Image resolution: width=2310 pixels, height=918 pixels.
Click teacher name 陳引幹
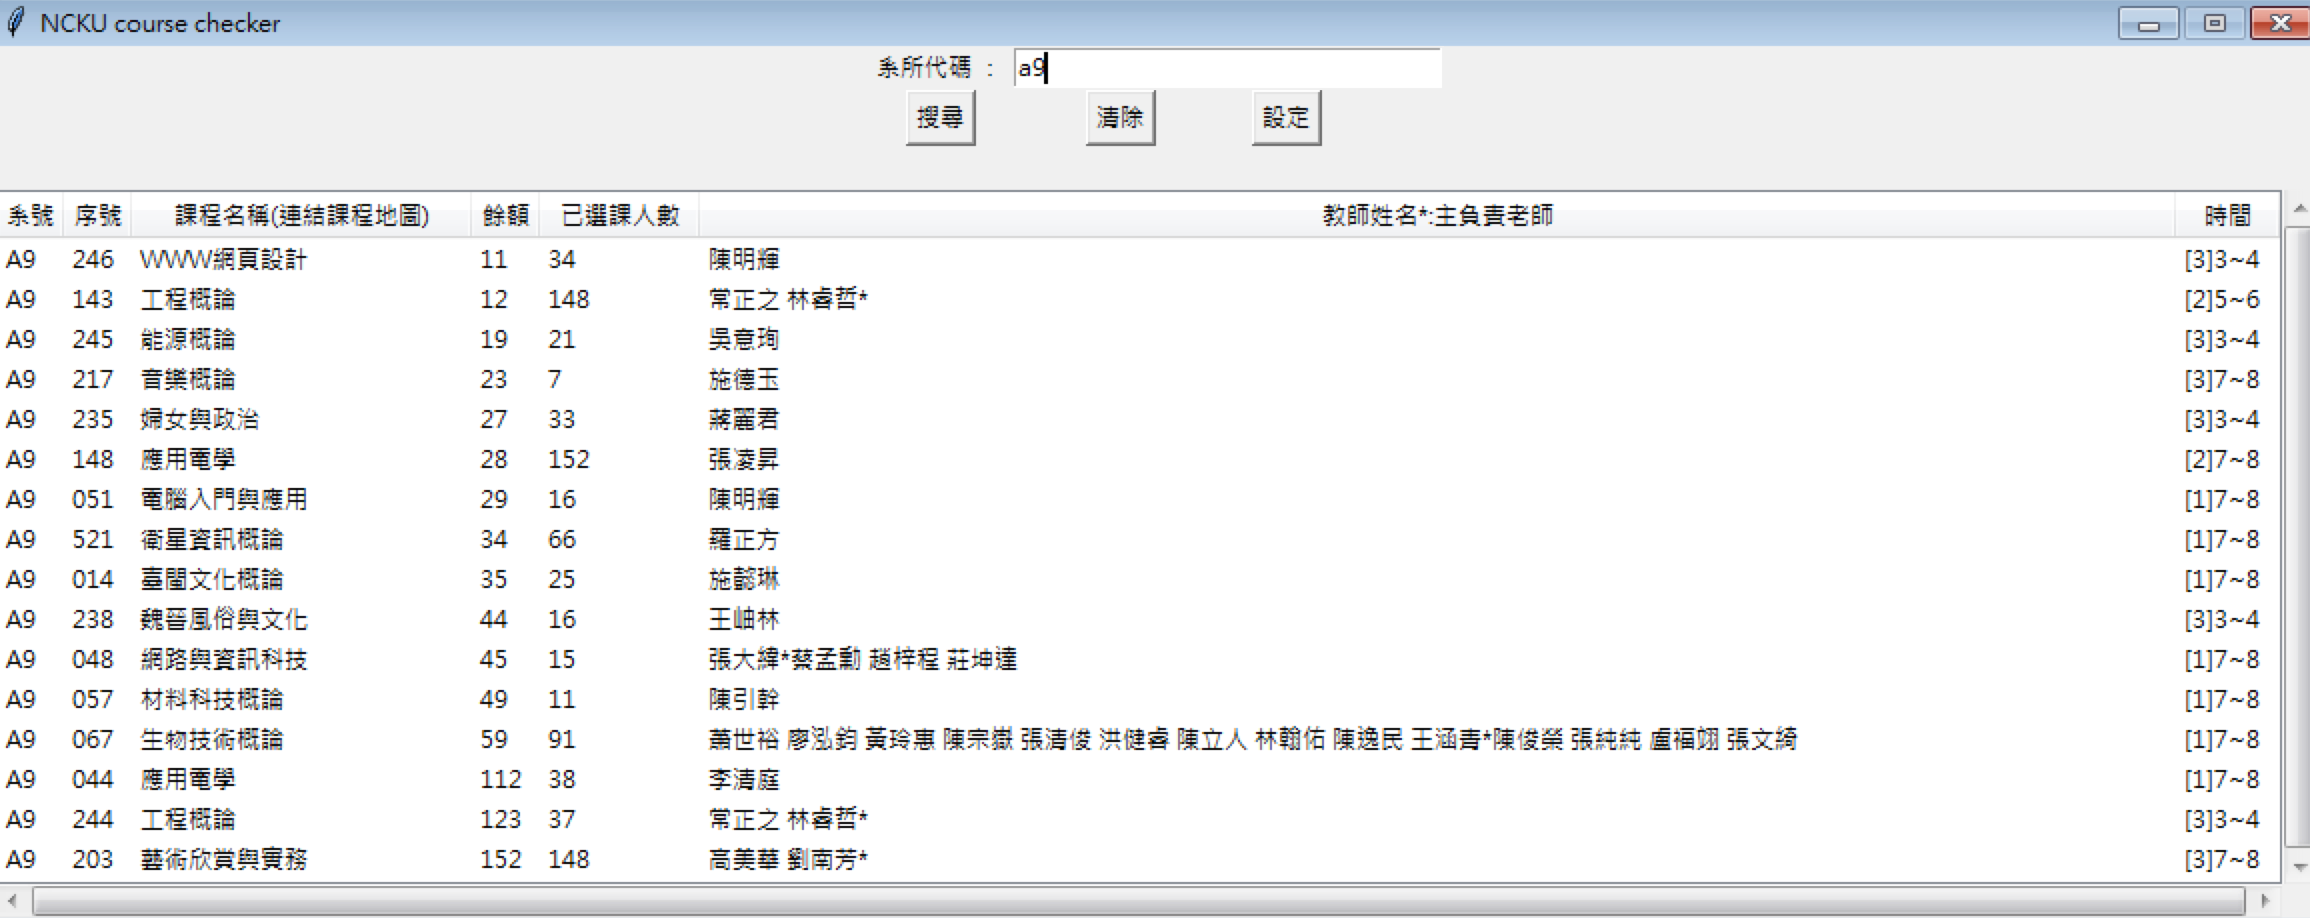(x=743, y=699)
